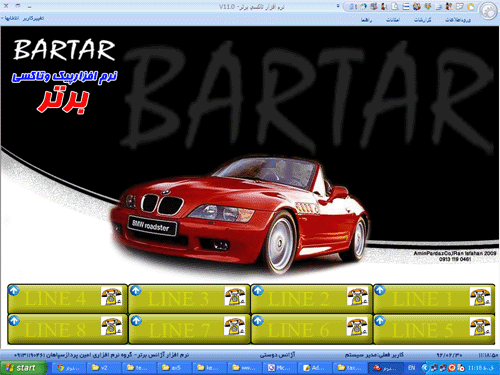Click the telephone icon on LINE 6
Viewport: 500px width, 375px height.
(357, 326)
